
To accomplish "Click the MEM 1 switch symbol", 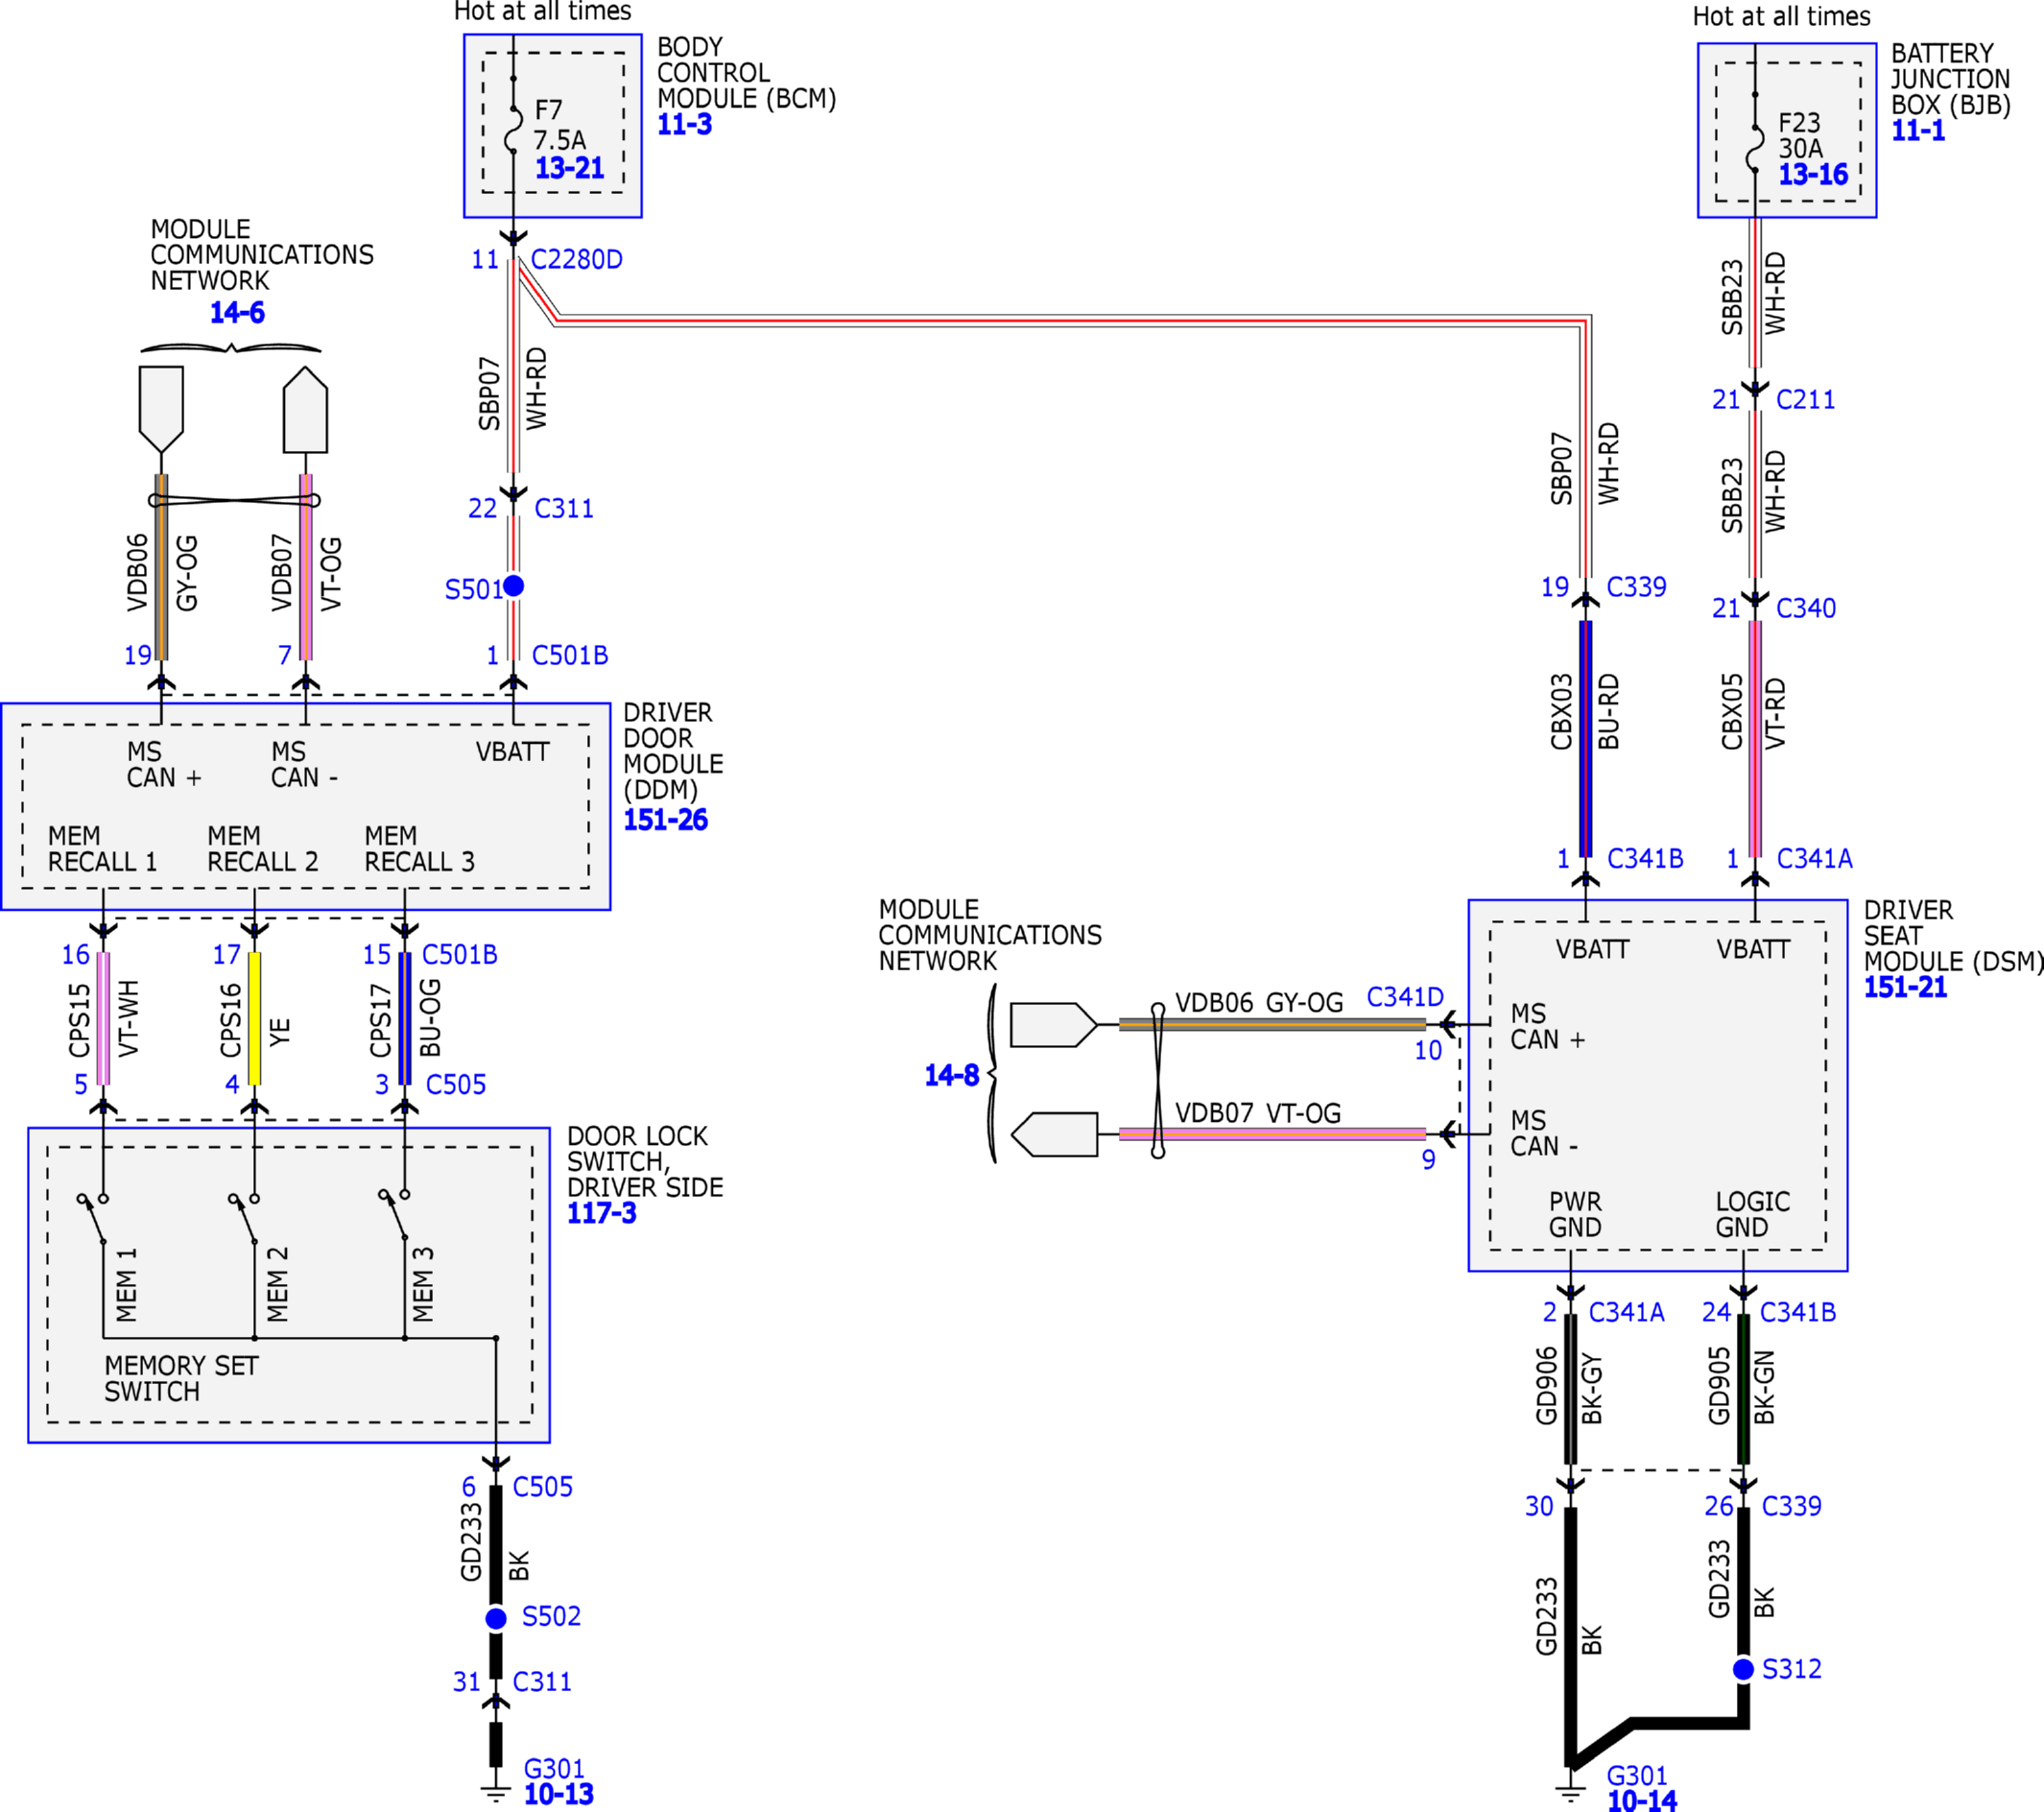I will 93,1217.
